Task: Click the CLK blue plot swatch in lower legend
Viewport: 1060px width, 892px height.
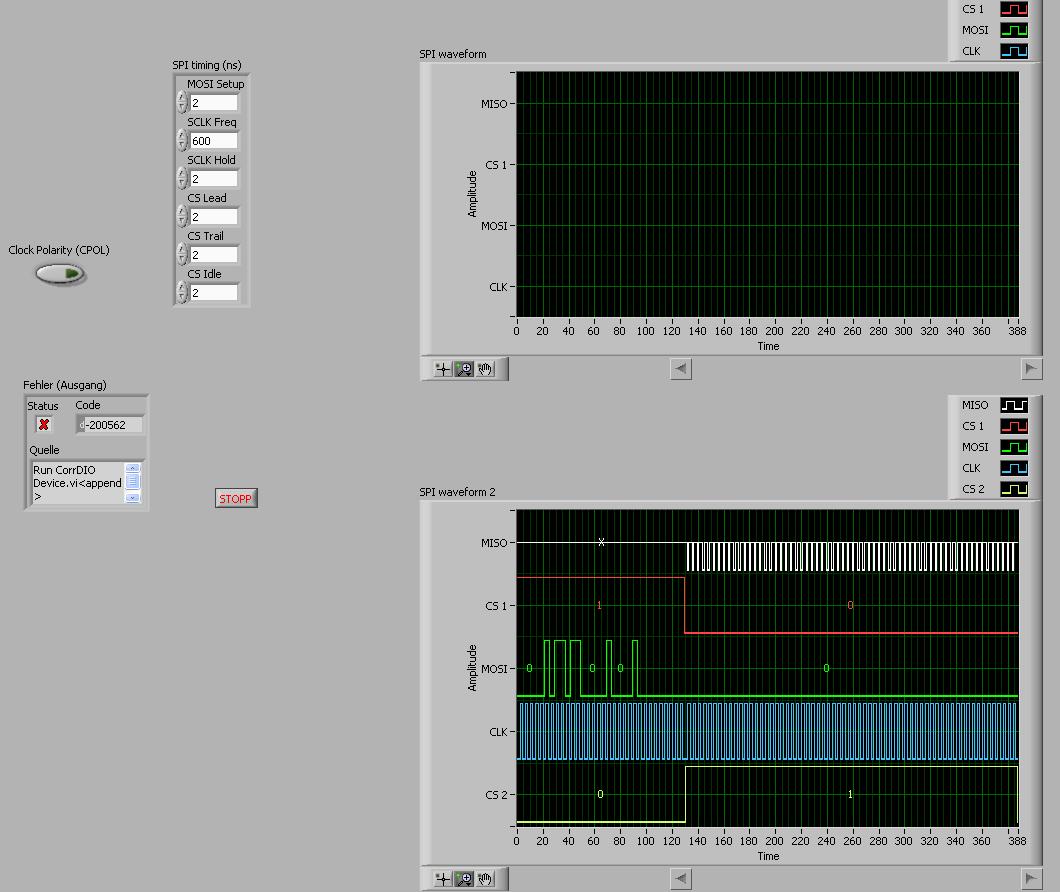Action: pyautogui.click(x=1014, y=468)
